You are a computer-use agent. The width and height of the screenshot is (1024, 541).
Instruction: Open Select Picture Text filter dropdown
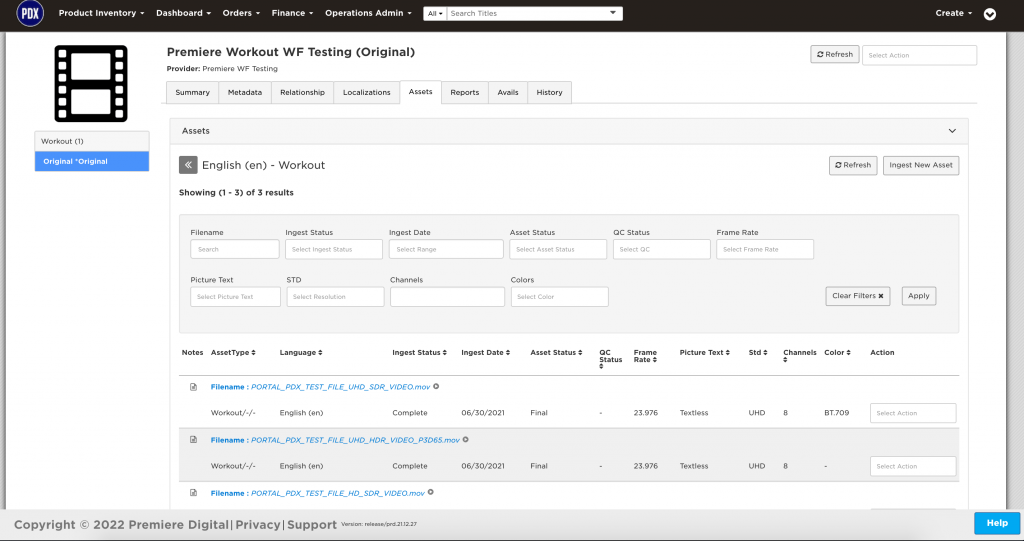(235, 297)
